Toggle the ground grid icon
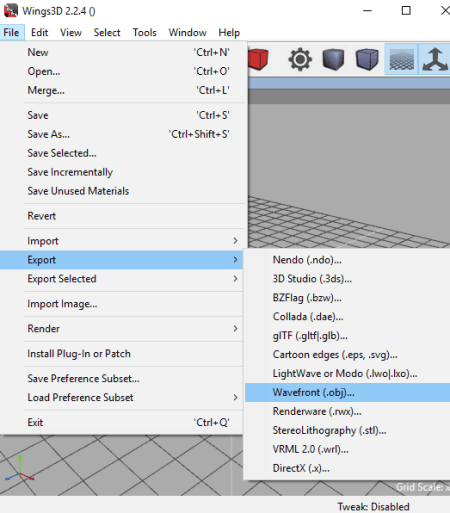This screenshot has height=513, width=450. tap(401, 59)
